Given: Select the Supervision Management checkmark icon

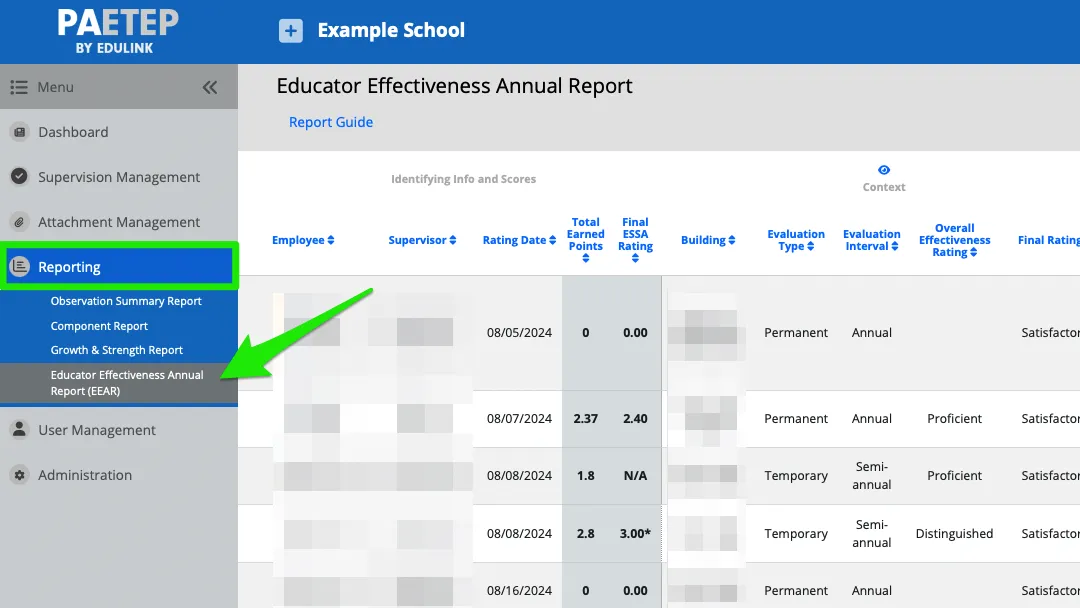Looking at the screenshot, I should coord(21,177).
